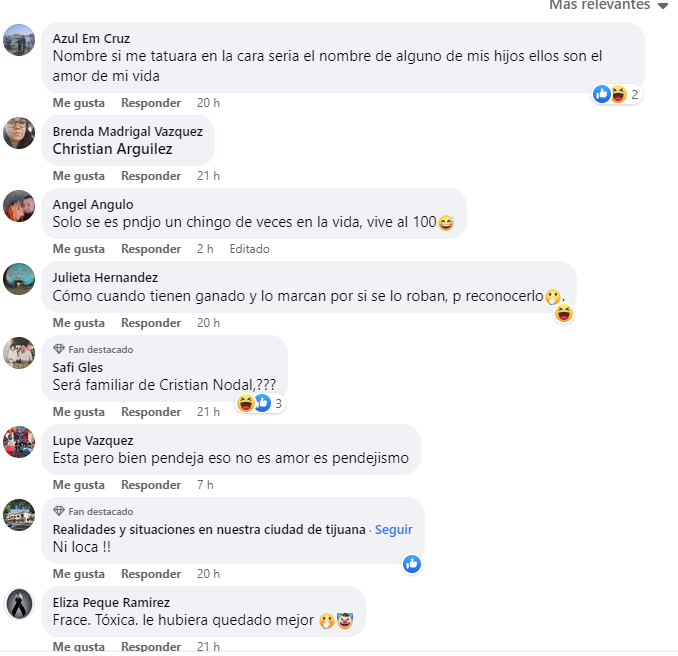This screenshot has width=678, height=656.
Task: Open Azul Em Cruz's profile picture
Action: click(x=19, y=40)
